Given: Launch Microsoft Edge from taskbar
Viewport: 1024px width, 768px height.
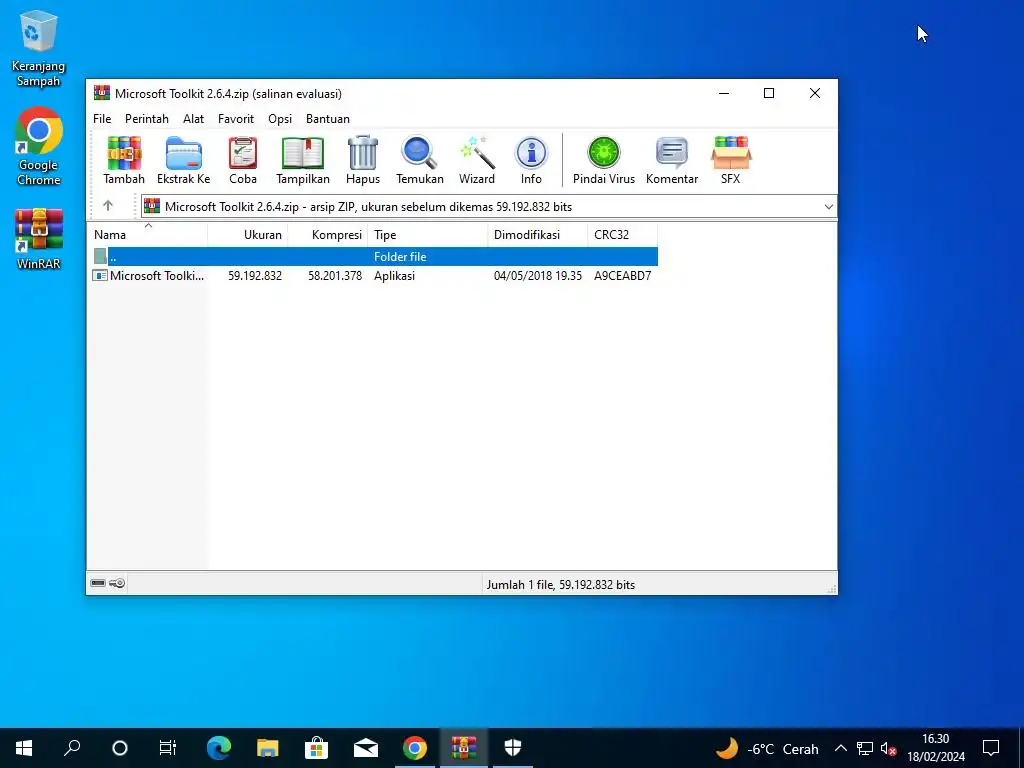Looking at the screenshot, I should (x=219, y=748).
